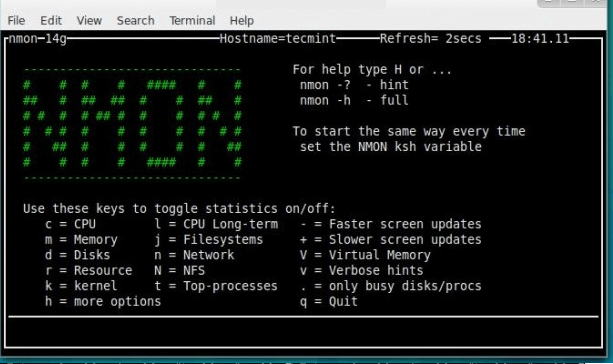The height and width of the screenshot is (364, 613).
Task: Click 'For help type H or ...' text
Action: [372, 70]
